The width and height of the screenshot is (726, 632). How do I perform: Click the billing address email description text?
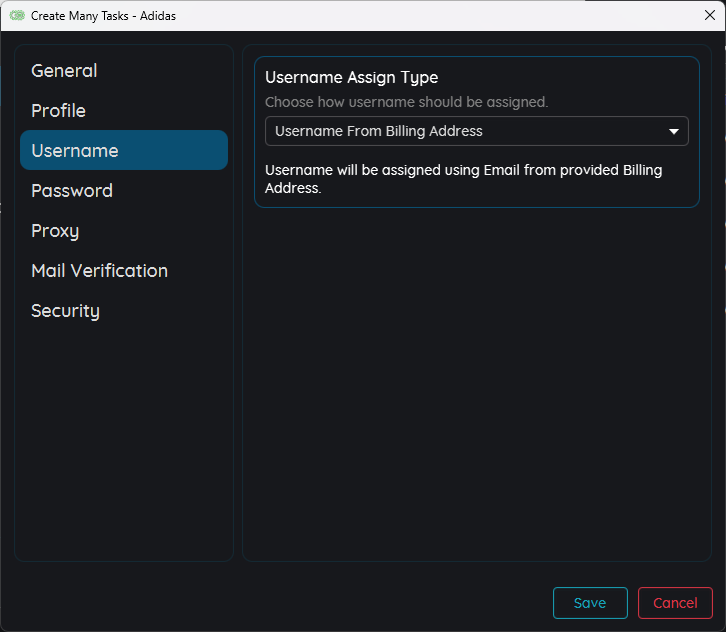463,179
